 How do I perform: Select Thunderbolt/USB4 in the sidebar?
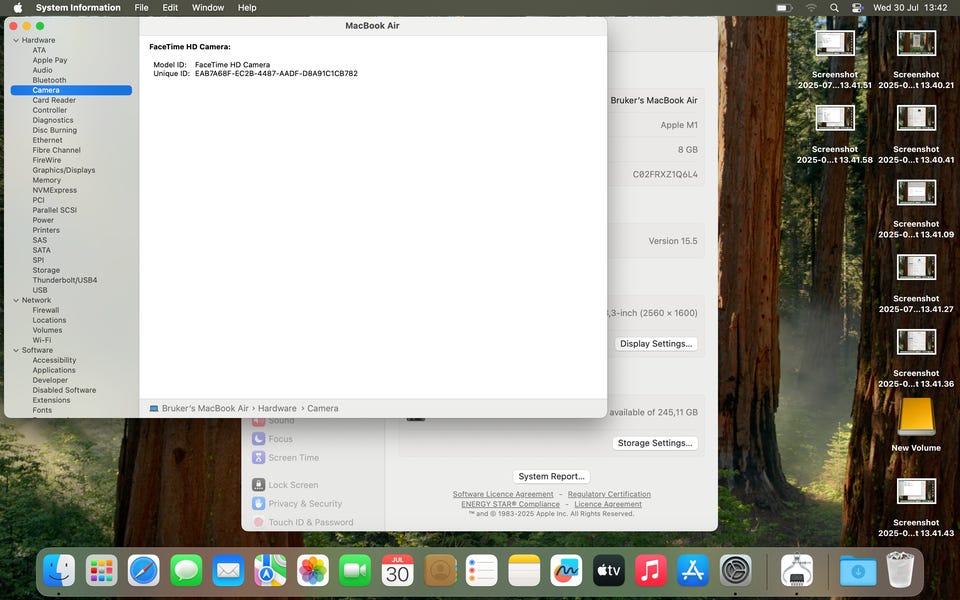click(64, 280)
